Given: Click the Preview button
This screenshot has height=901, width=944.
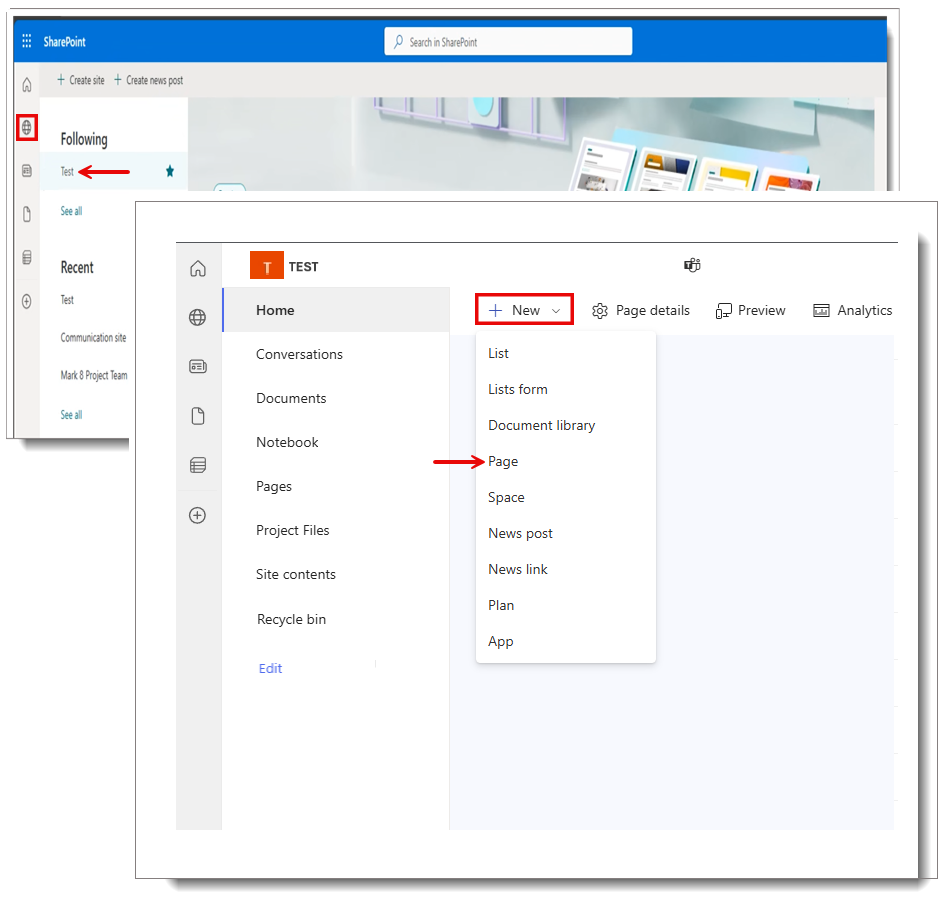Looking at the screenshot, I should (751, 310).
